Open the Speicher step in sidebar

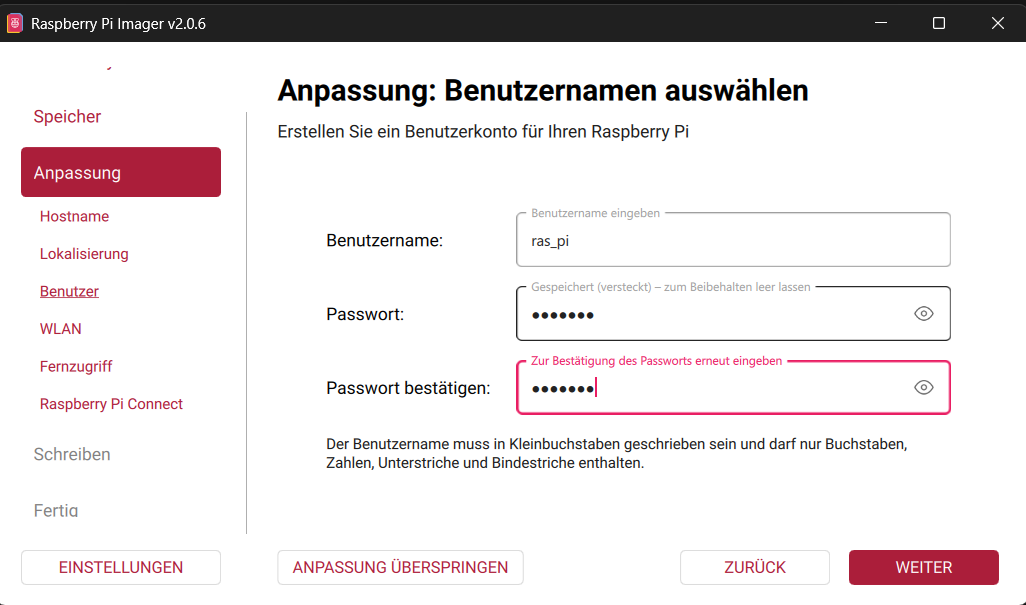tap(67, 117)
